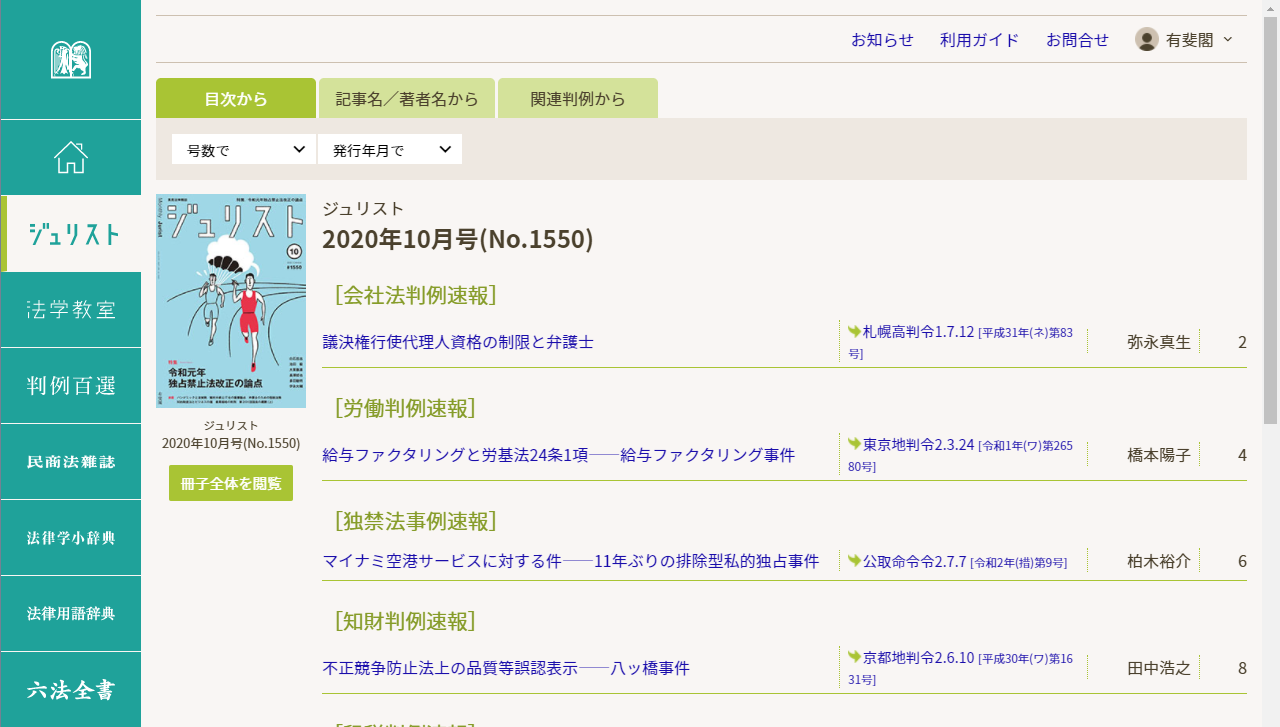Click green arrow beside 東京地判令2.3.24

(854, 443)
